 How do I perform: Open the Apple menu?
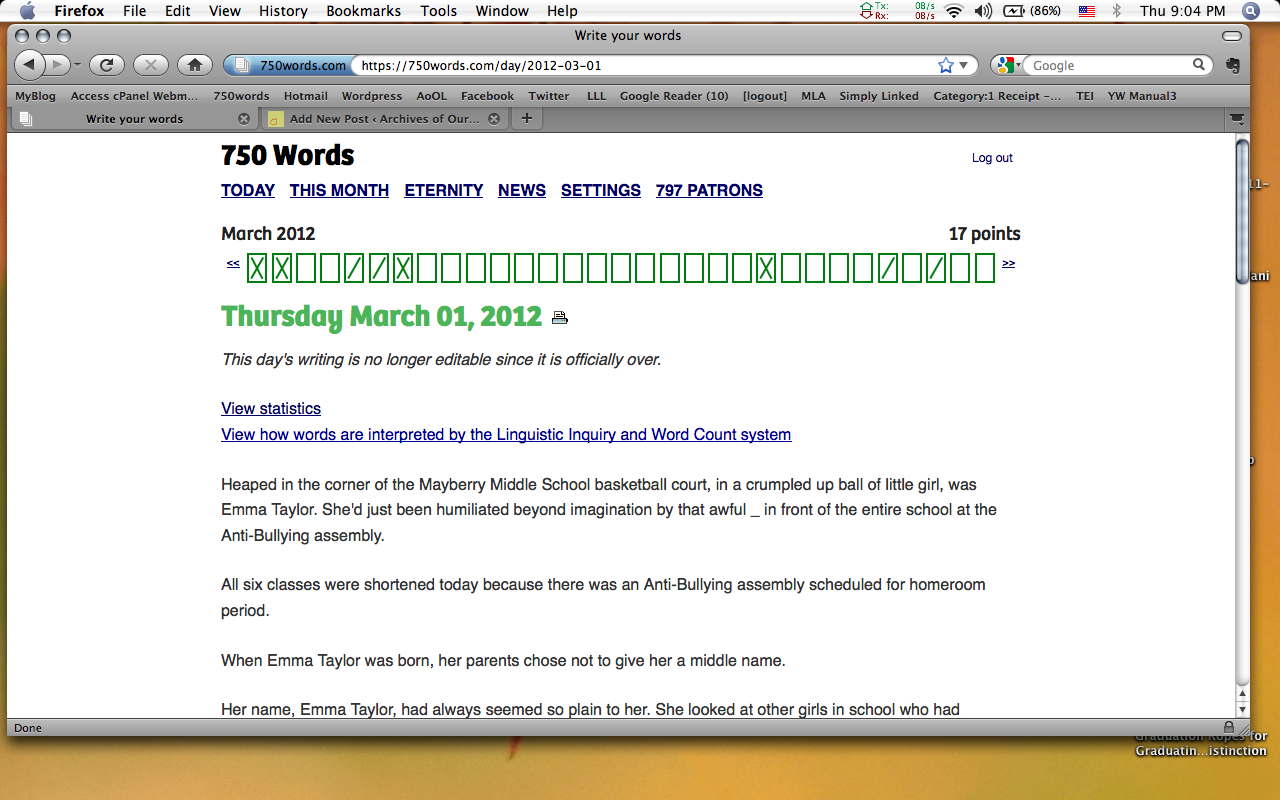click(27, 11)
